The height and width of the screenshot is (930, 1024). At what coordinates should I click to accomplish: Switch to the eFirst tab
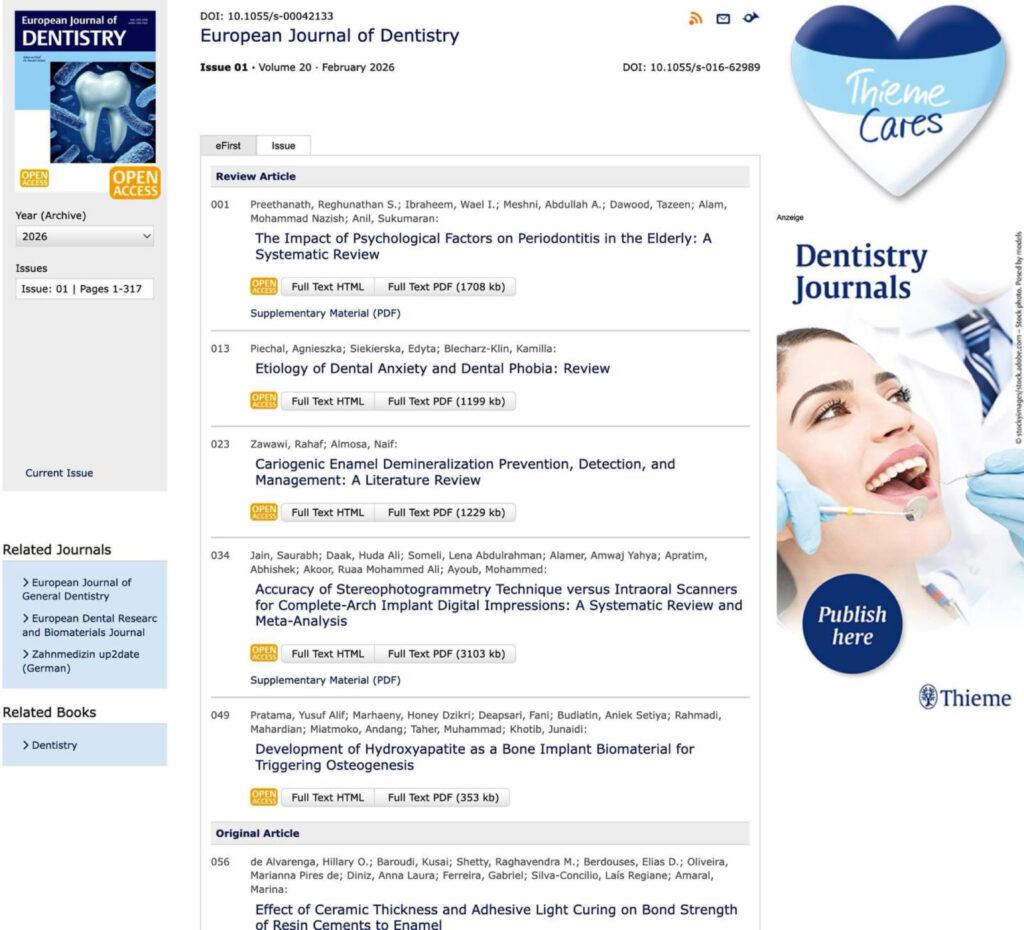point(228,146)
